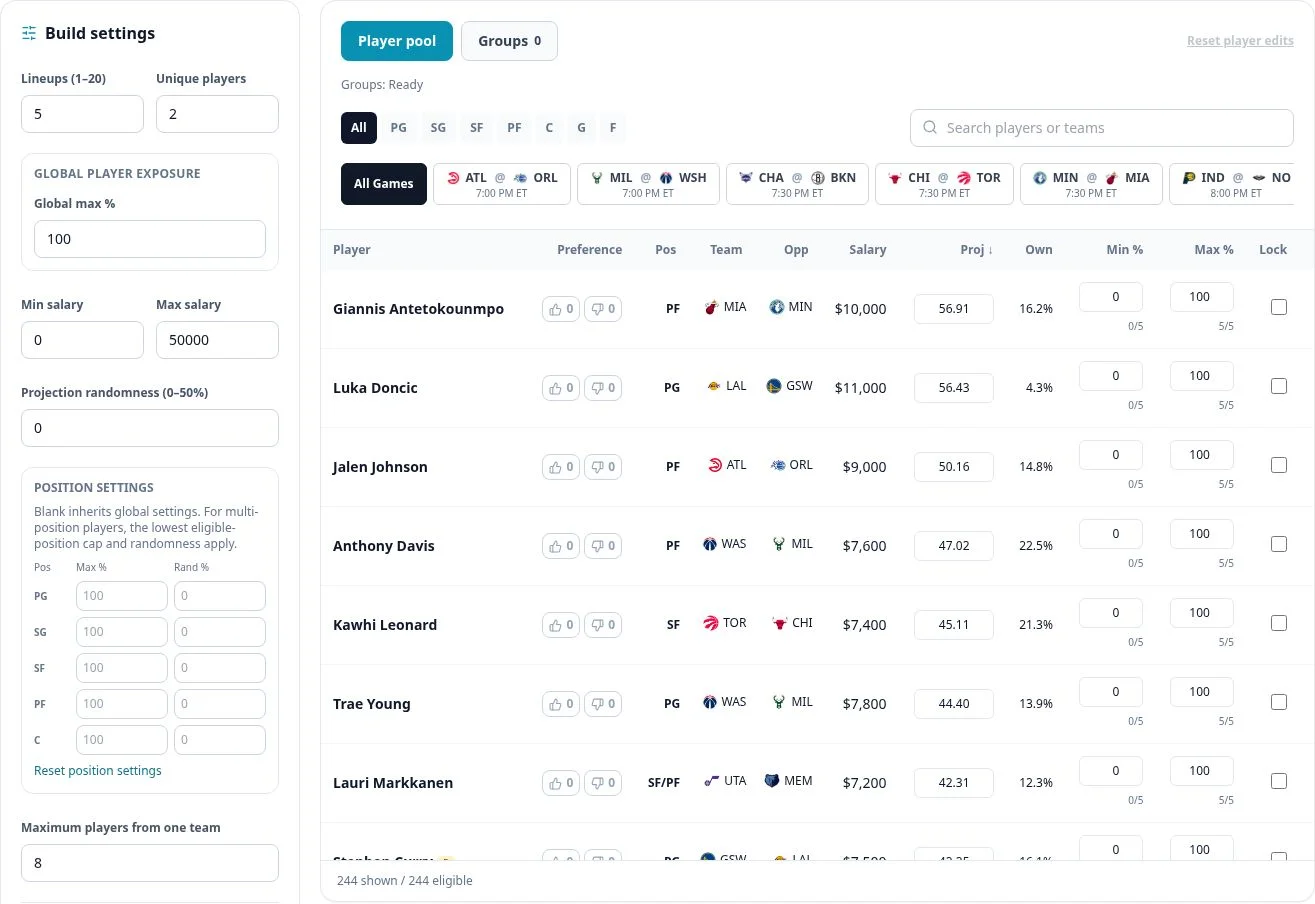Toggle lock for Jalen Johnson
The height and width of the screenshot is (904, 1315).
pyautogui.click(x=1278, y=465)
